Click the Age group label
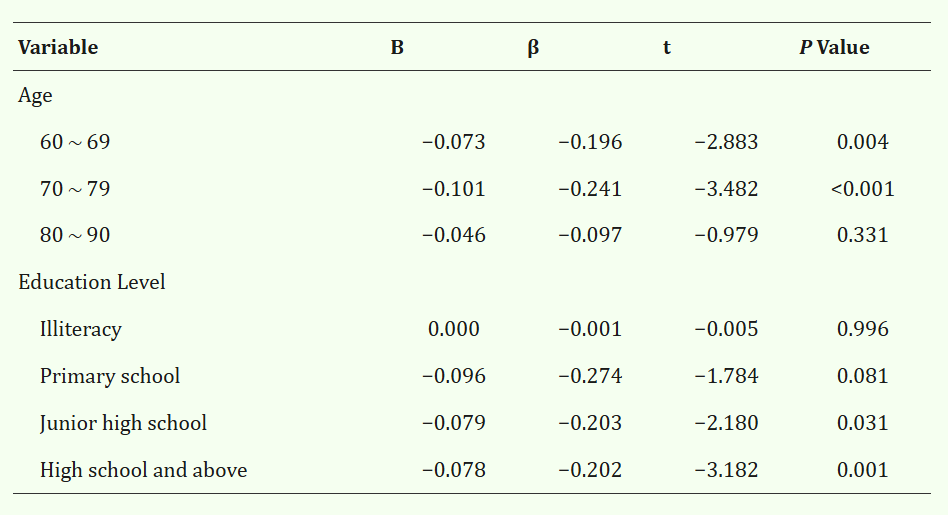 [35, 96]
